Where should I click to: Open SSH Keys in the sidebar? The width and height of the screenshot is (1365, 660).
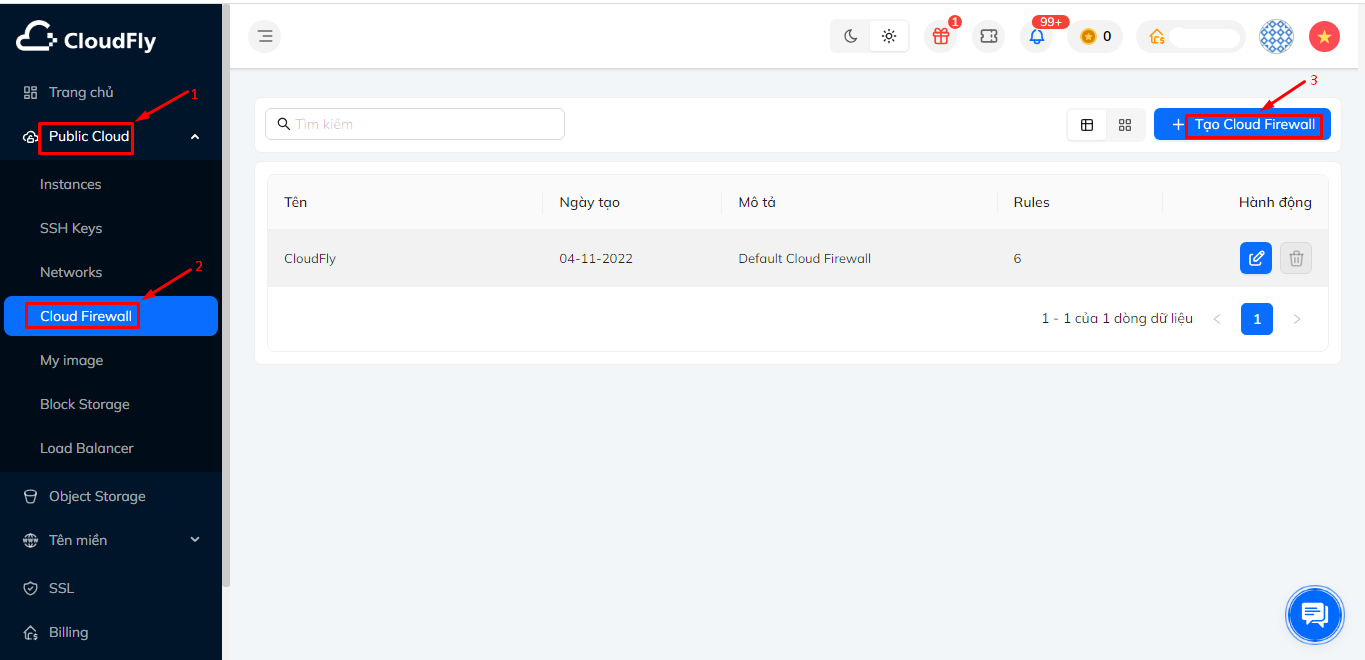click(x=111, y=228)
